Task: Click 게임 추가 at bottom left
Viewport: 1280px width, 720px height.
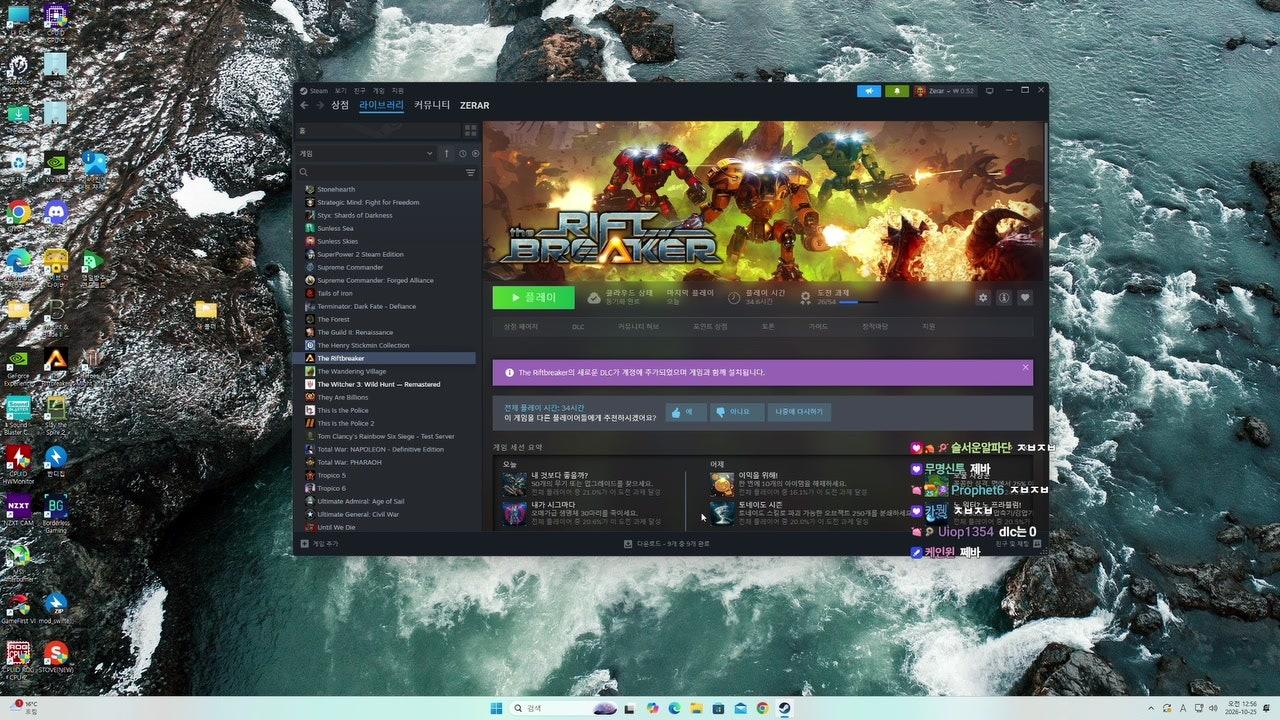Action: pyautogui.click(x=321, y=543)
